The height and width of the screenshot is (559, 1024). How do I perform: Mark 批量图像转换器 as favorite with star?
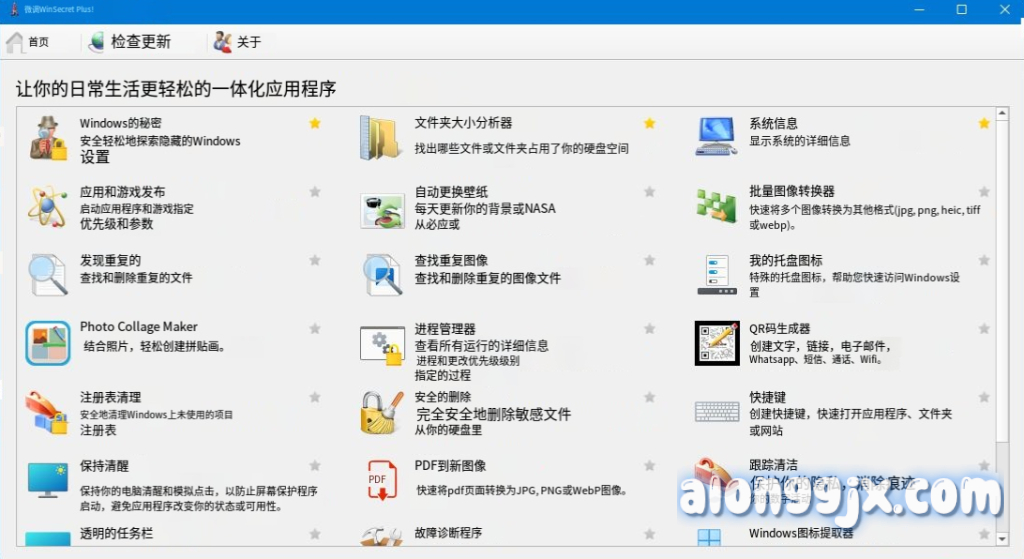984,191
